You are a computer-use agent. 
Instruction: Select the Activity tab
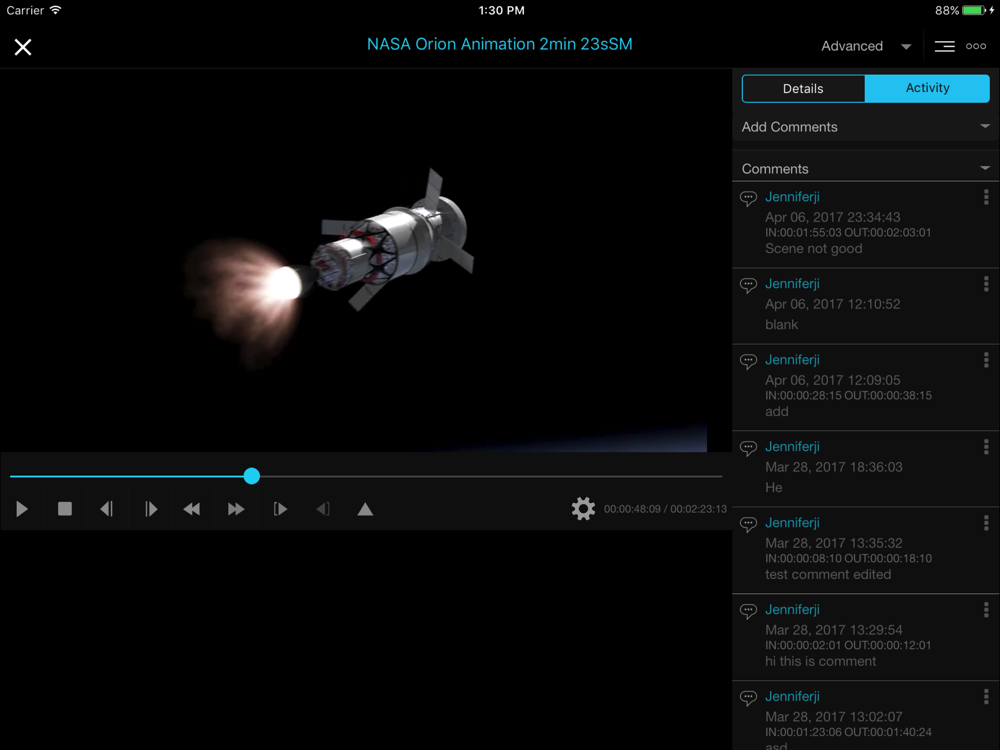[x=927, y=88]
